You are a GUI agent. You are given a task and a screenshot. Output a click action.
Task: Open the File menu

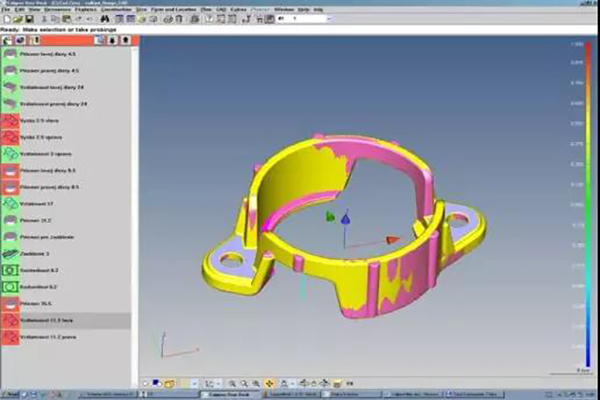(5, 9)
